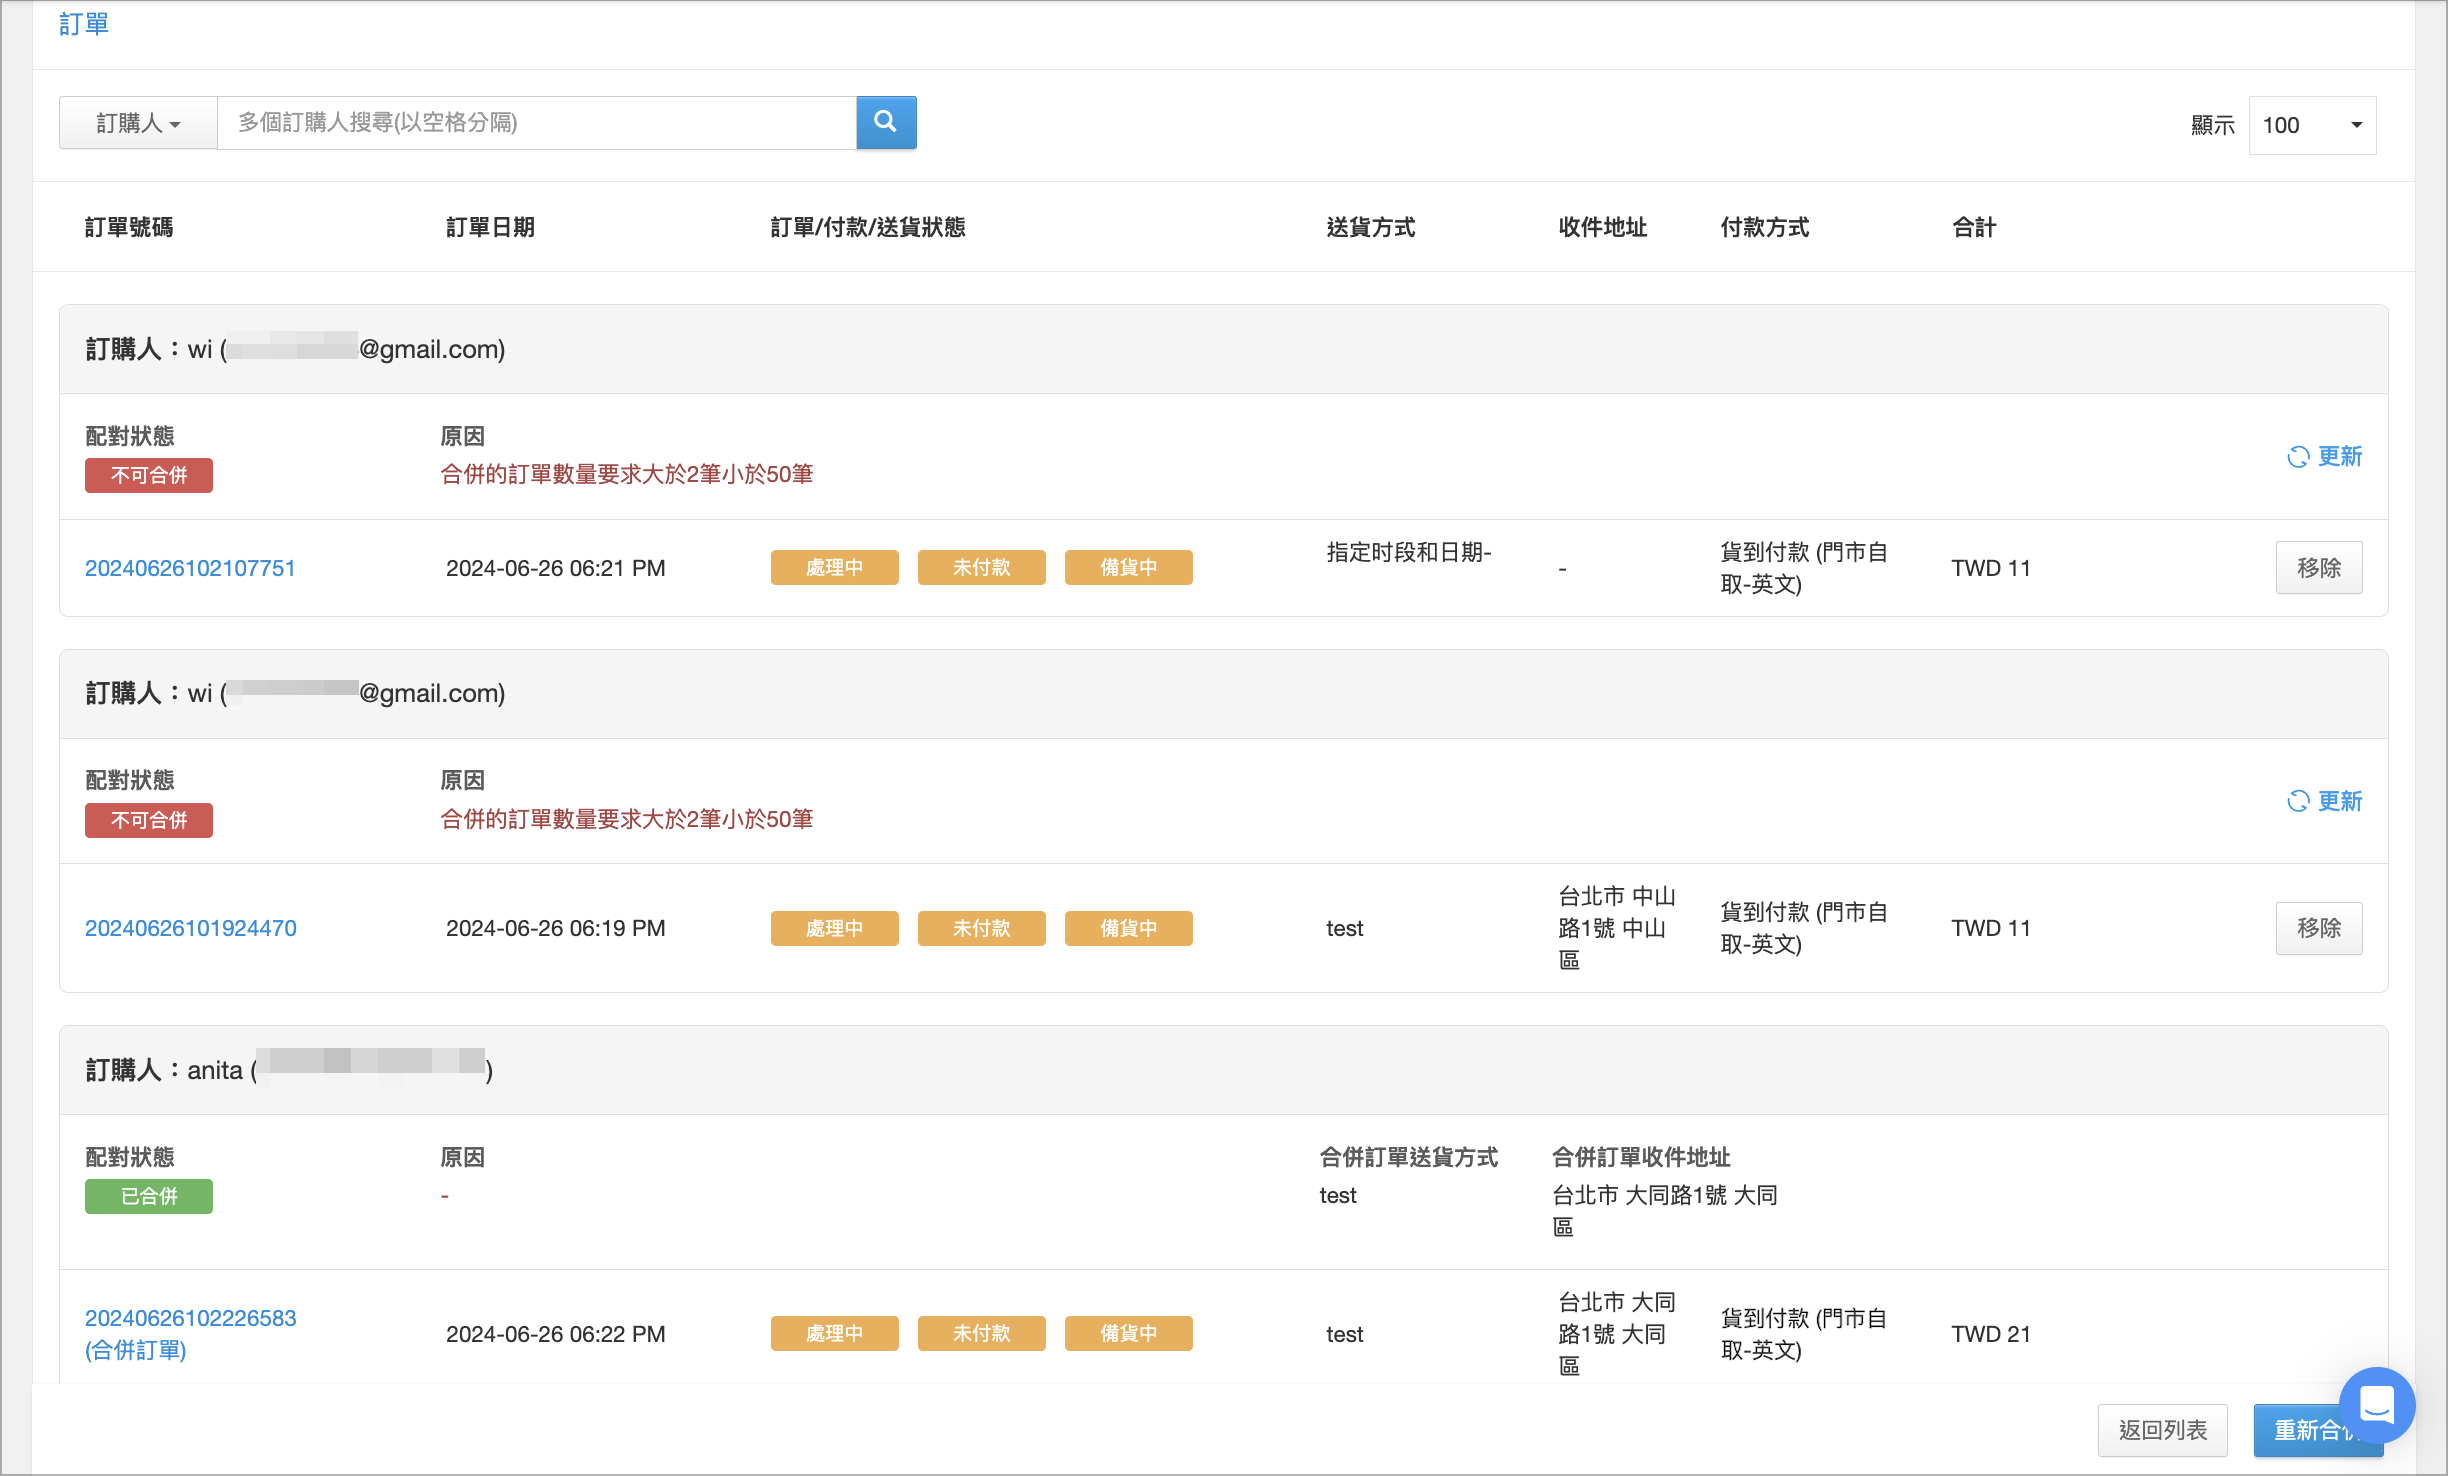Click the 合併訂單送貨方式 label
Image resolution: width=2448 pixels, height=1476 pixels.
[1409, 1157]
